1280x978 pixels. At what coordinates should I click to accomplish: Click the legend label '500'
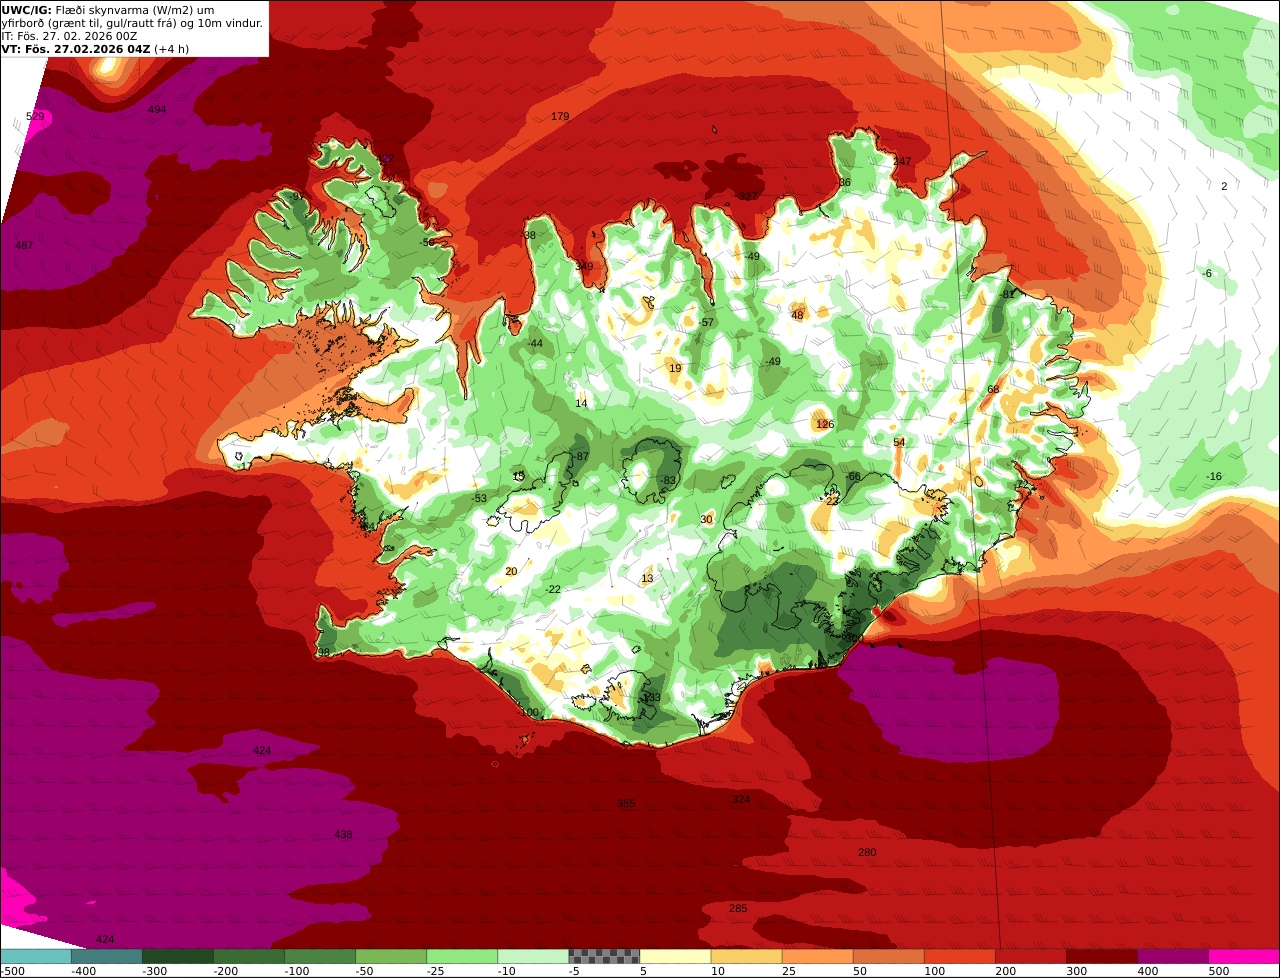pos(1219,971)
